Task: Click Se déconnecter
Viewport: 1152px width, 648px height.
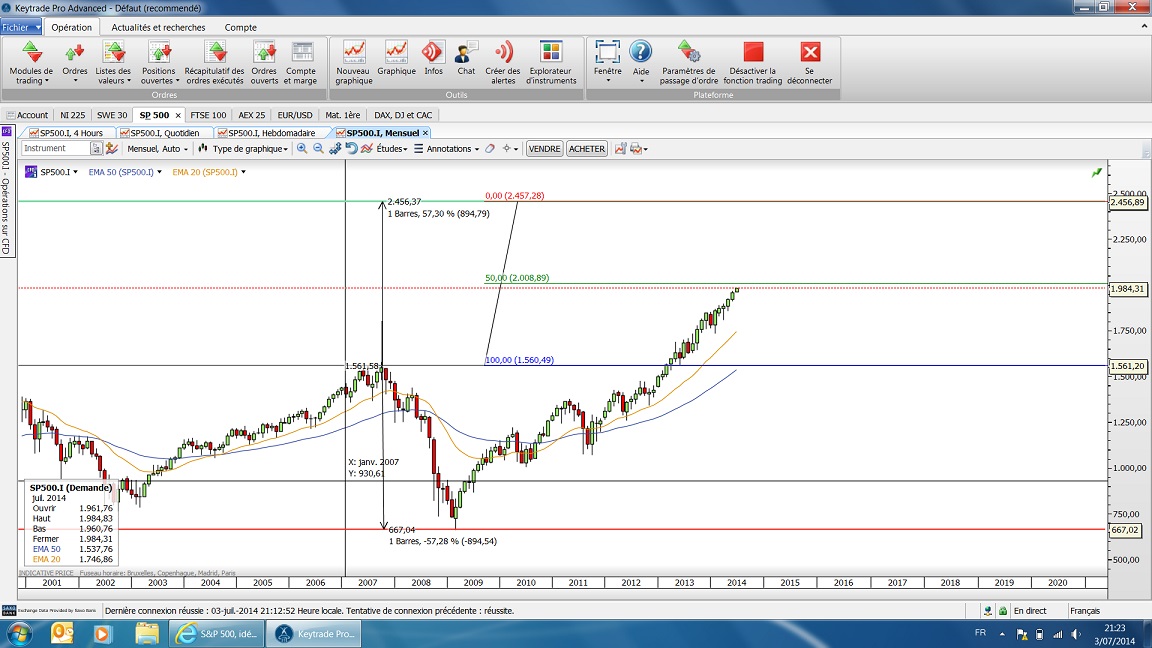Action: [810, 63]
